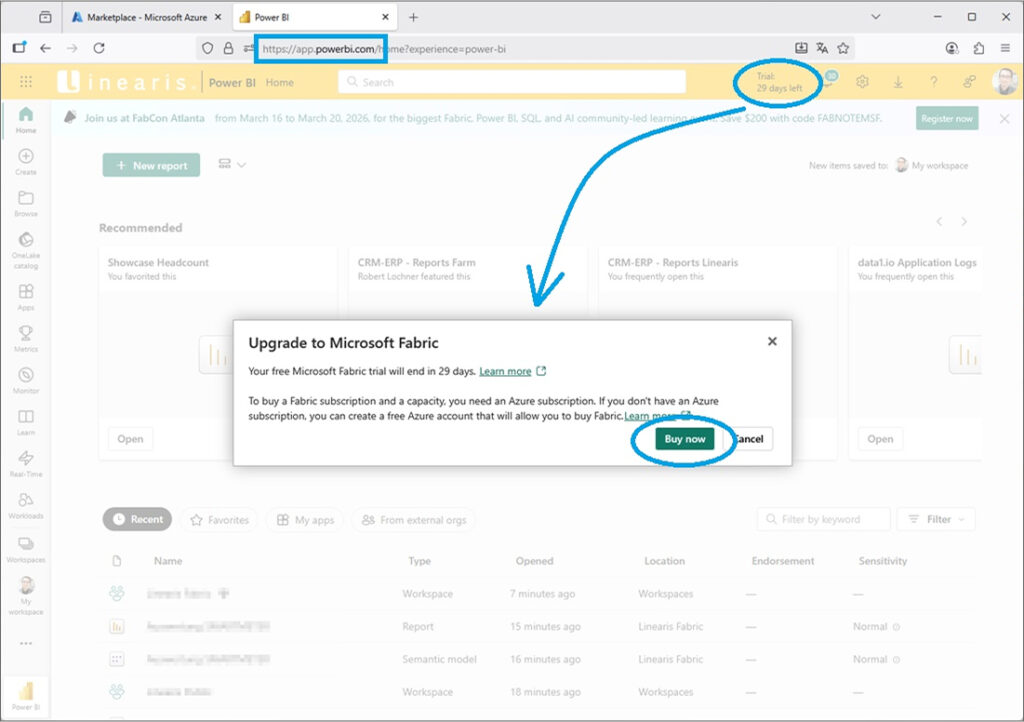Dismiss the FabCon Atlanta banner

coord(1004,118)
